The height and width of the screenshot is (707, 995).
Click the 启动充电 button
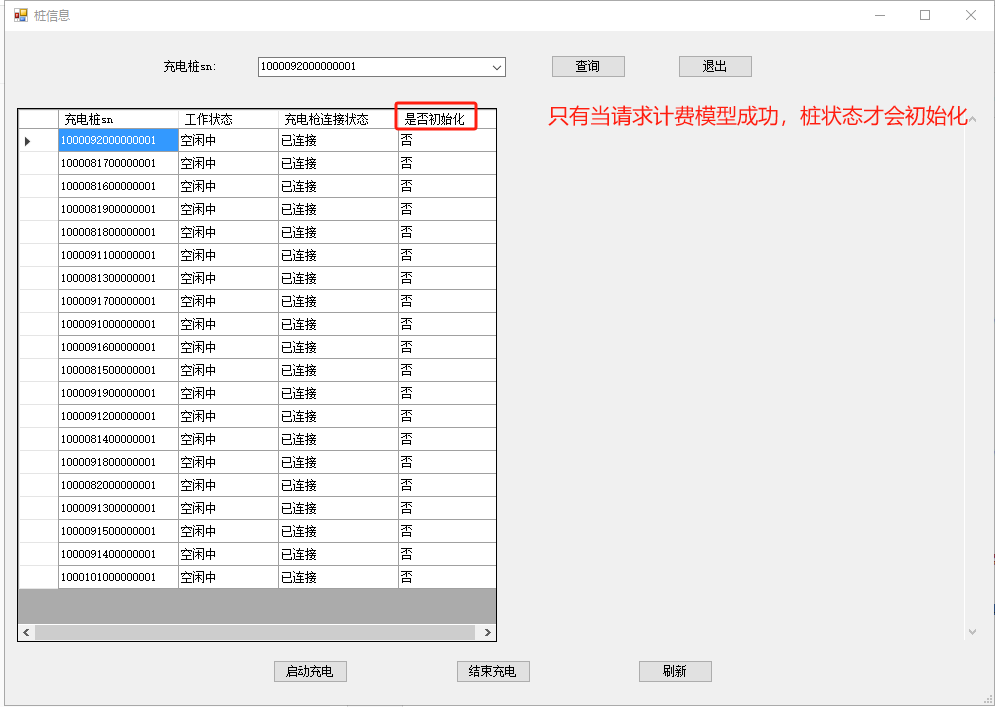click(x=310, y=671)
